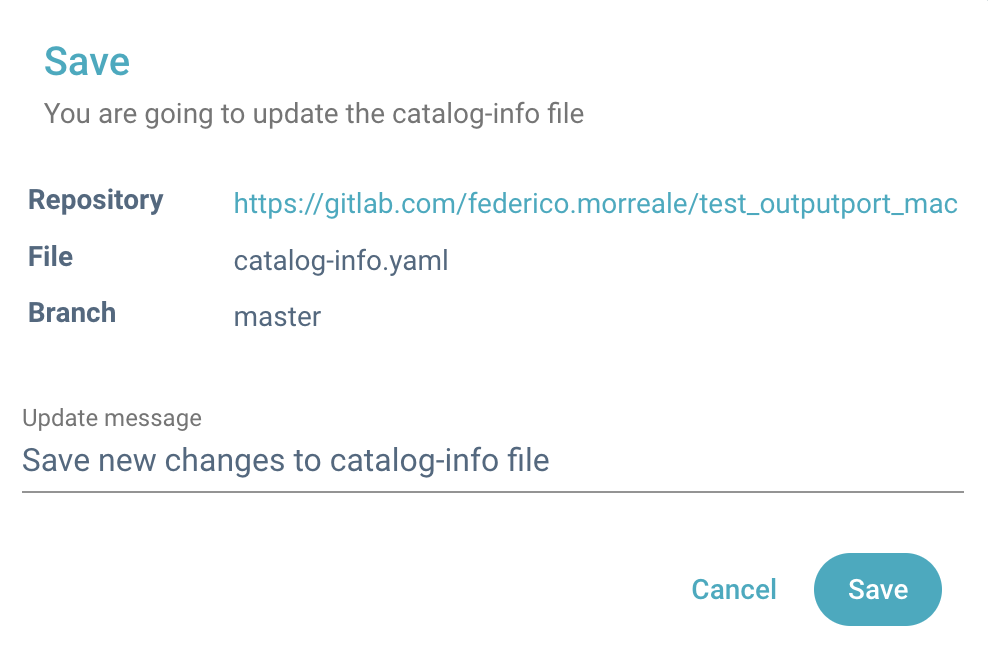Viewport: 988px width, 671px height.
Task: Click empty space right of the update message text
Action: coord(750,461)
